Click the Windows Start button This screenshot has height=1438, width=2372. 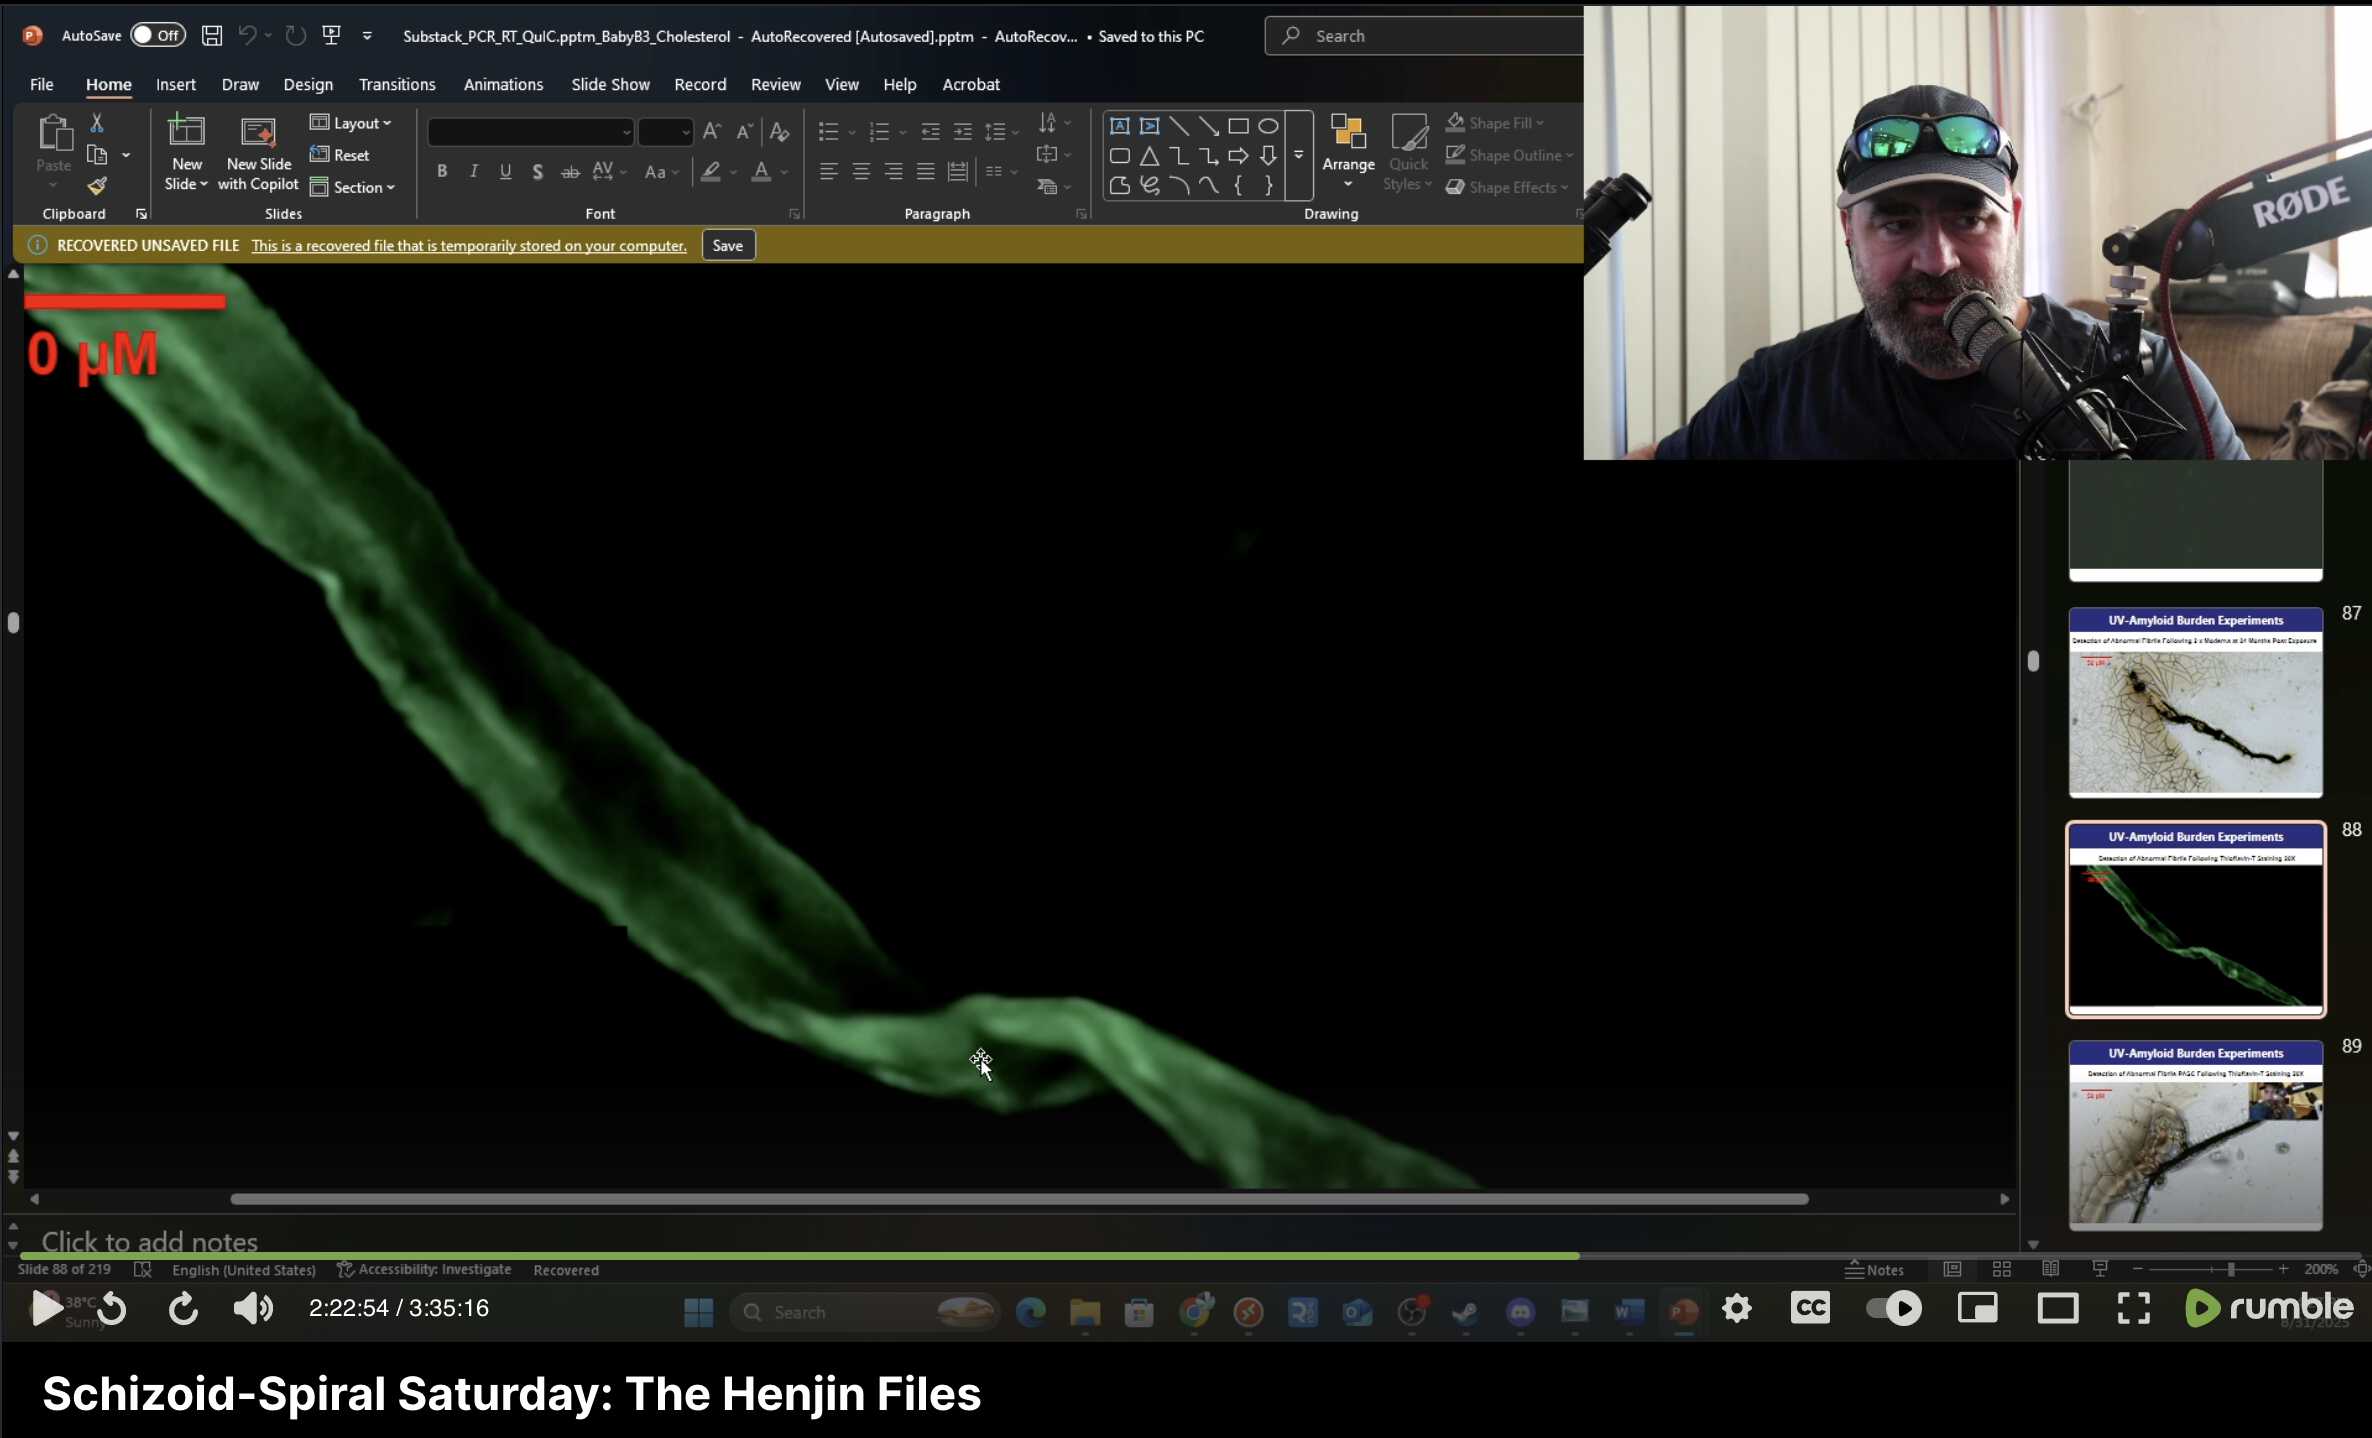(x=699, y=1312)
